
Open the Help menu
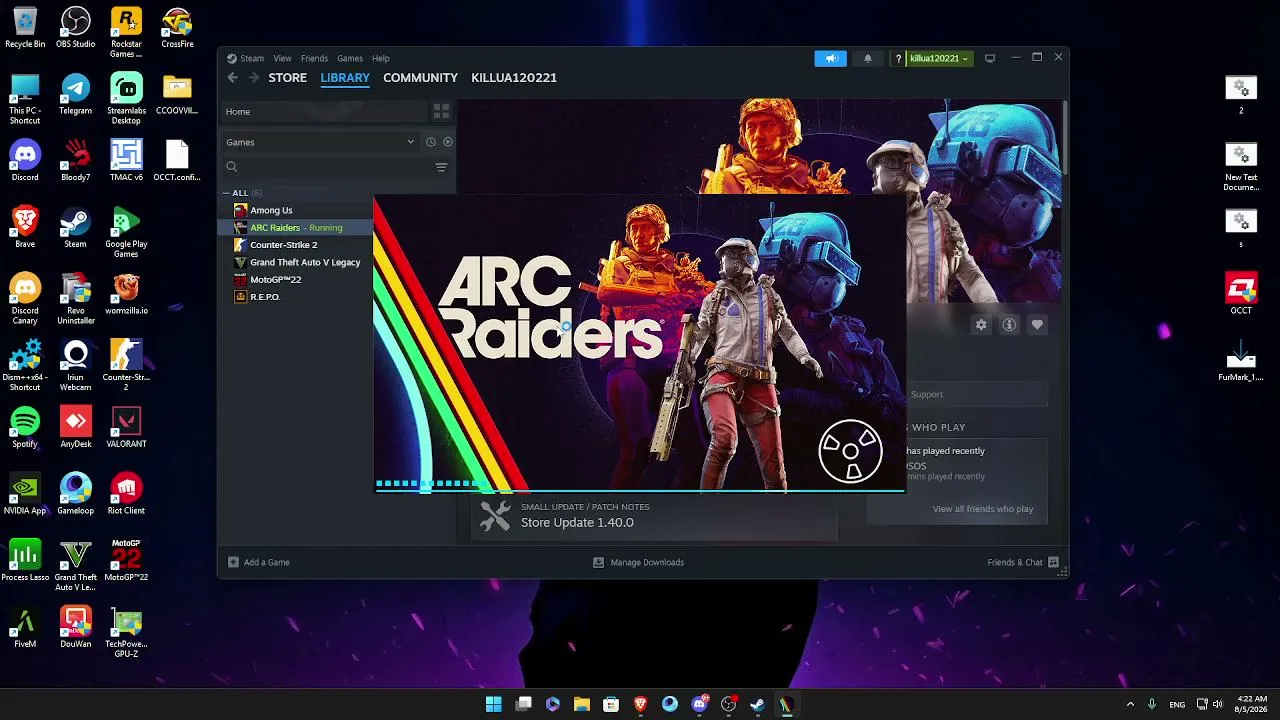click(381, 58)
